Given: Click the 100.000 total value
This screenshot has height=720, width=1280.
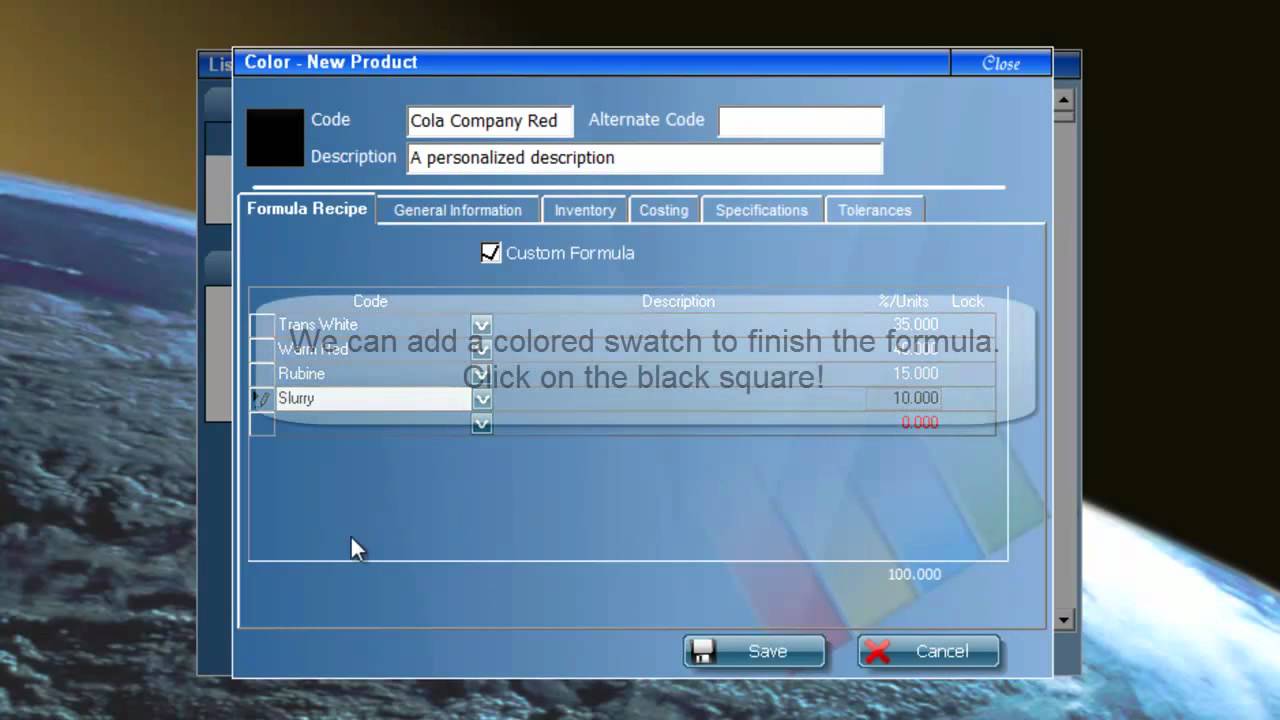Looking at the screenshot, I should tap(914, 574).
